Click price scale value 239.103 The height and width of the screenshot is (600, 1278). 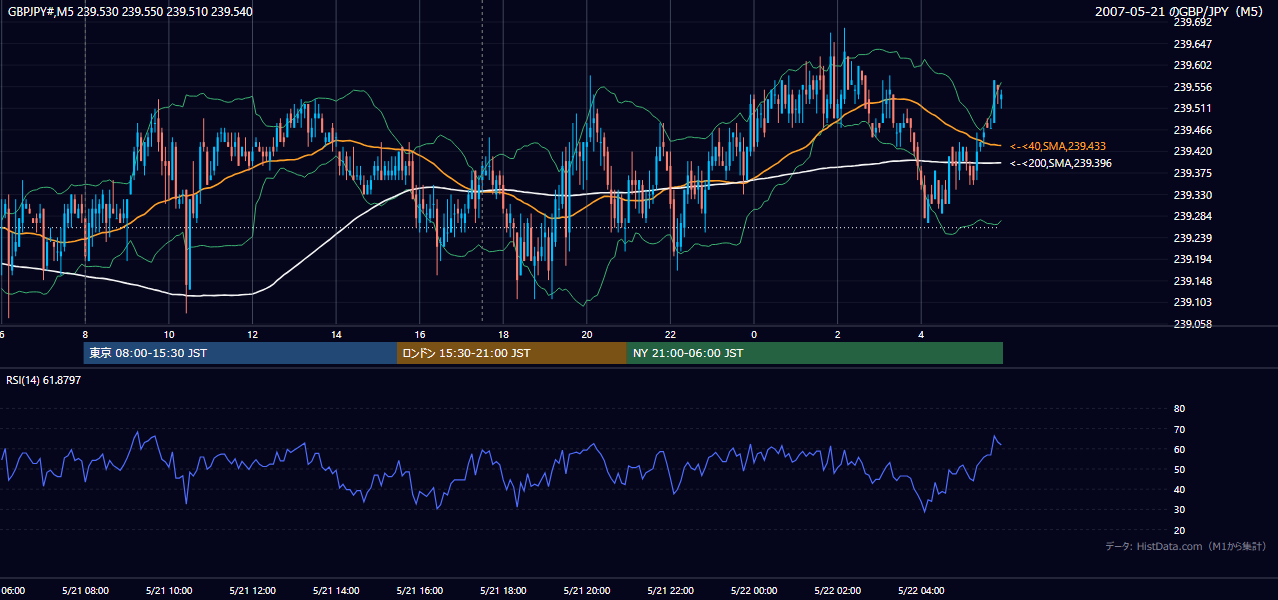[x=1192, y=302]
